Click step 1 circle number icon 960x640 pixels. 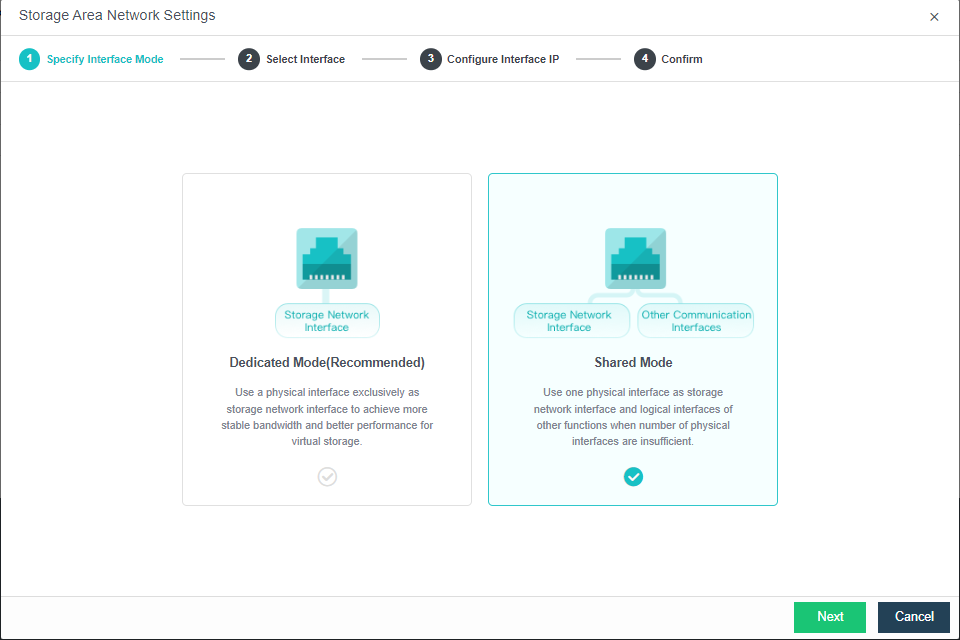(29, 59)
